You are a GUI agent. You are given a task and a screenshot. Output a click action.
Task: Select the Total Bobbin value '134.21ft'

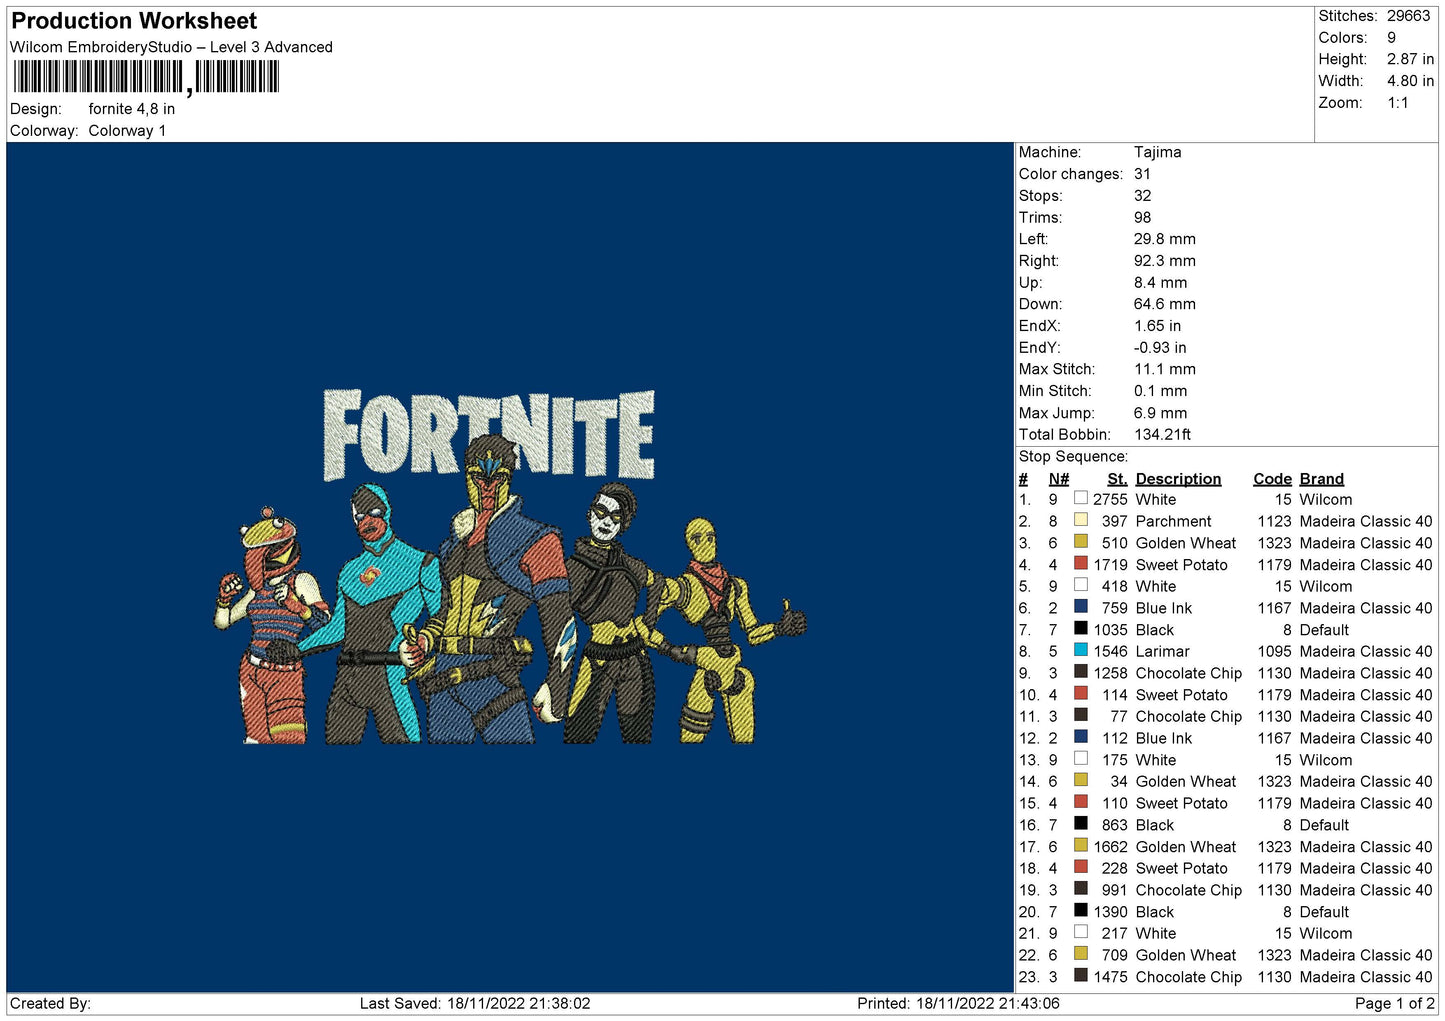[x=1163, y=434]
